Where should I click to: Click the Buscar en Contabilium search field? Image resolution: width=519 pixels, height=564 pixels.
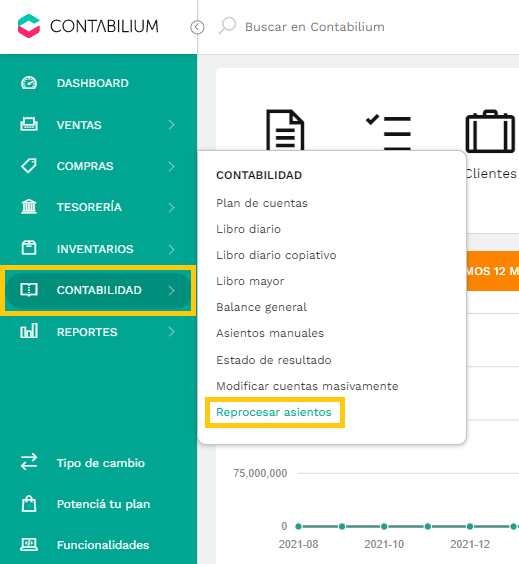point(315,27)
